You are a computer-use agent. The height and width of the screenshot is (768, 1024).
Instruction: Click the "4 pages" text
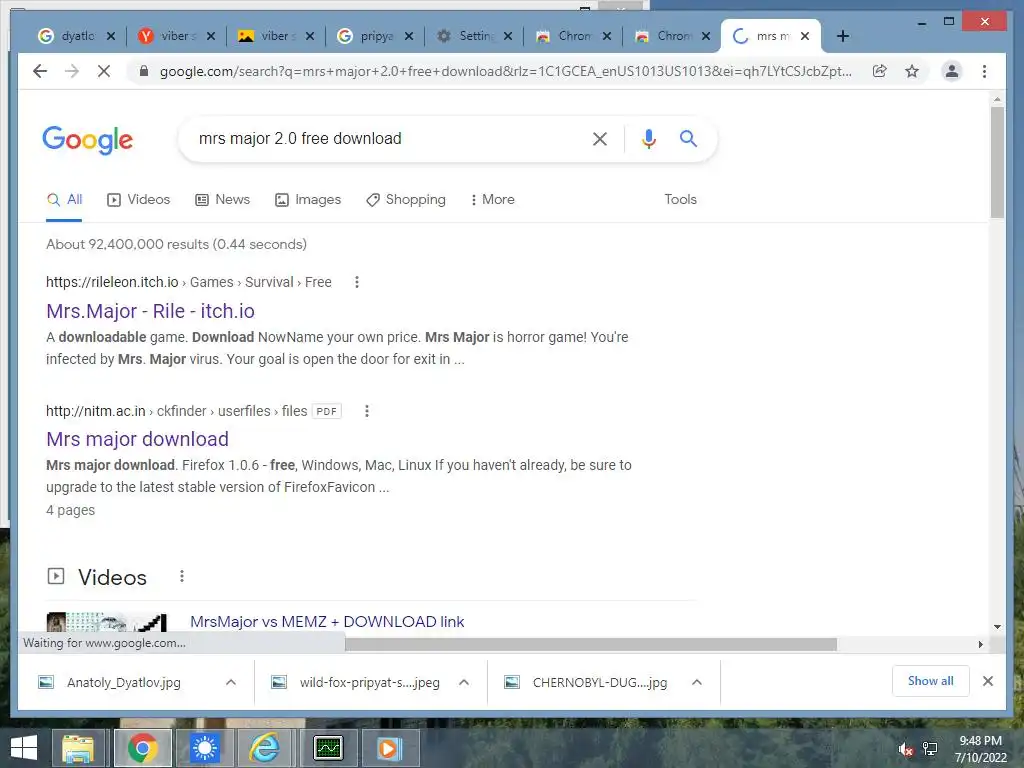tap(71, 510)
